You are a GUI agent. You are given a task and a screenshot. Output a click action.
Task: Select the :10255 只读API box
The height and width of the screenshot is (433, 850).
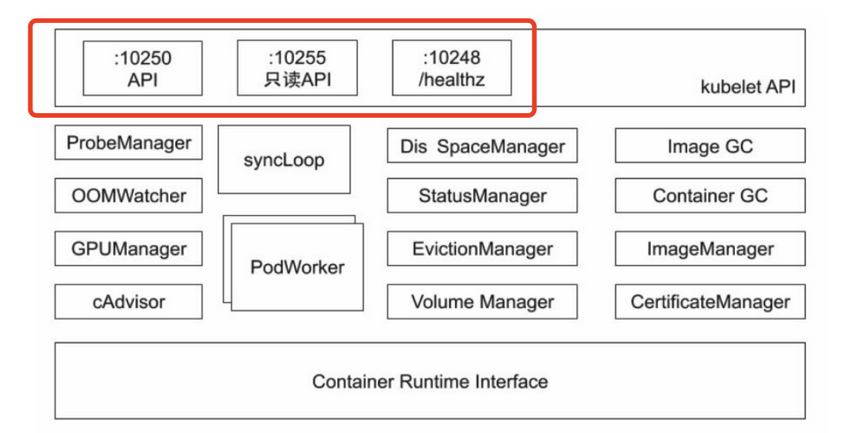tap(297, 68)
